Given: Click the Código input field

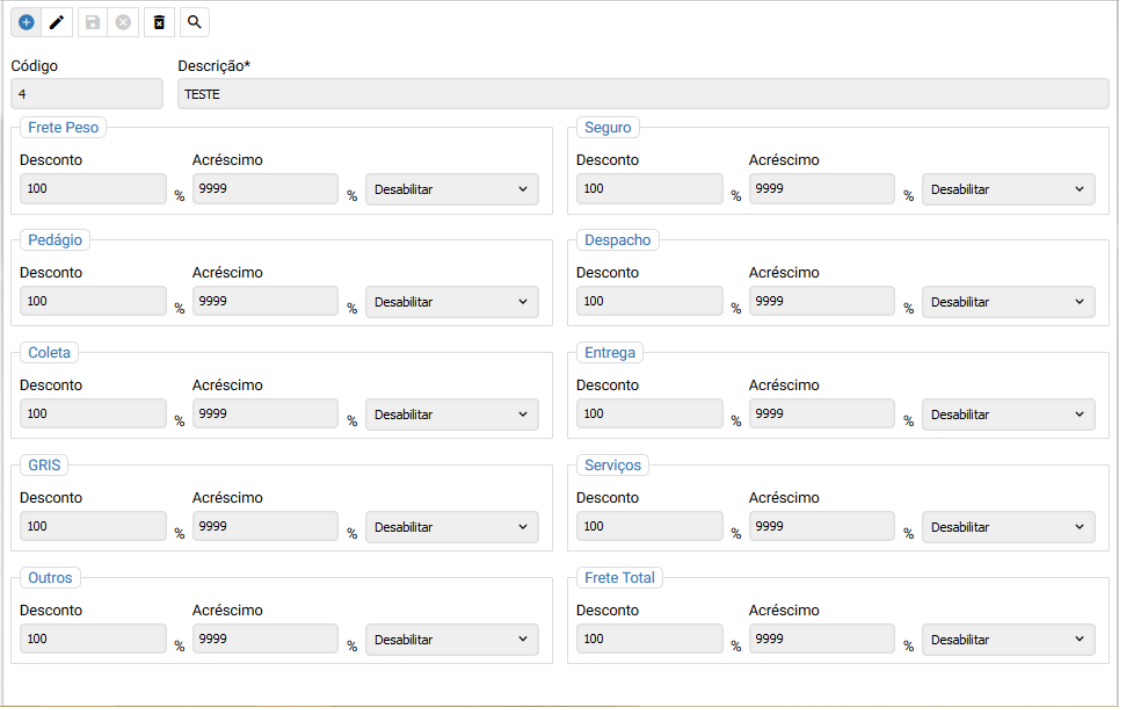Looking at the screenshot, I should [x=86, y=94].
